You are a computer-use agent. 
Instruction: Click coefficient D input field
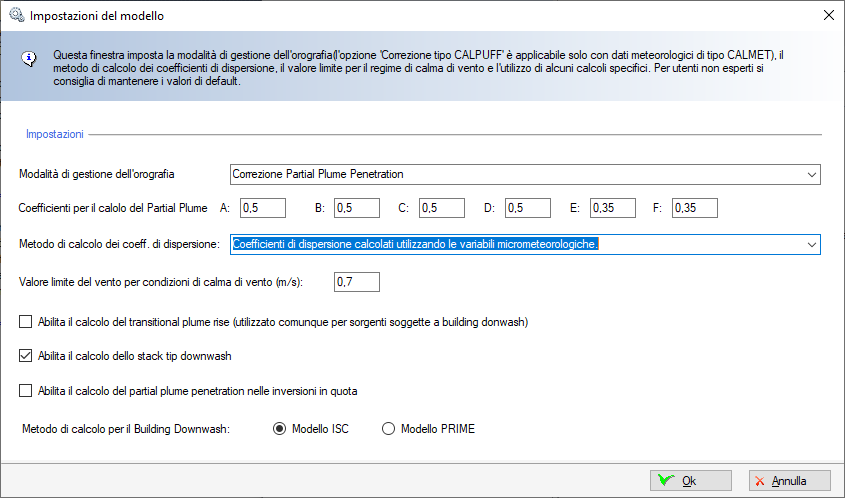click(x=527, y=208)
